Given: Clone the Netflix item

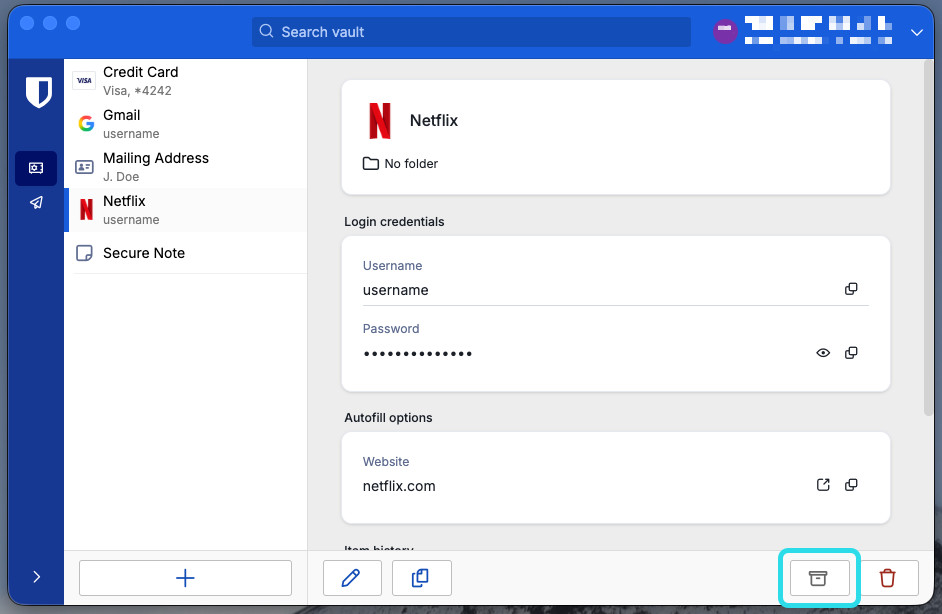Looking at the screenshot, I should click(421, 578).
